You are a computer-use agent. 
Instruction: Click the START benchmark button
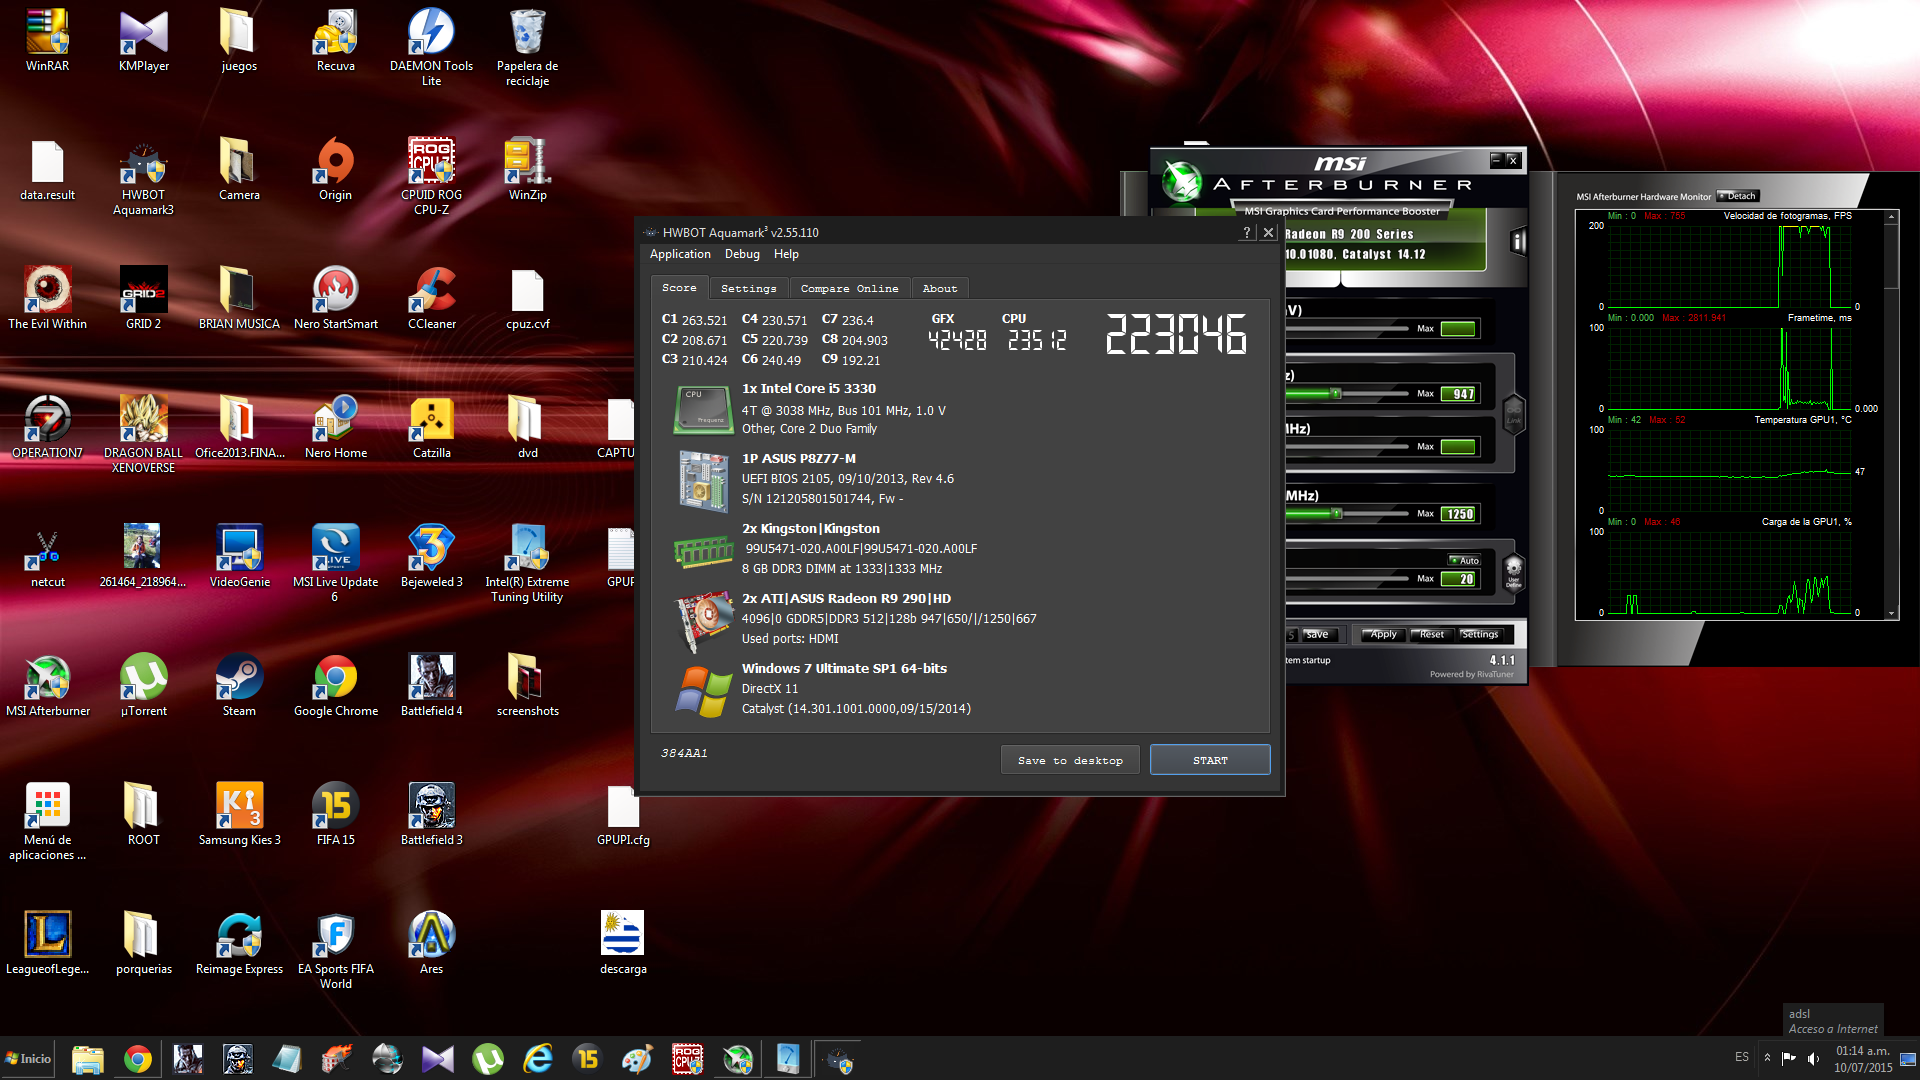(x=1210, y=760)
